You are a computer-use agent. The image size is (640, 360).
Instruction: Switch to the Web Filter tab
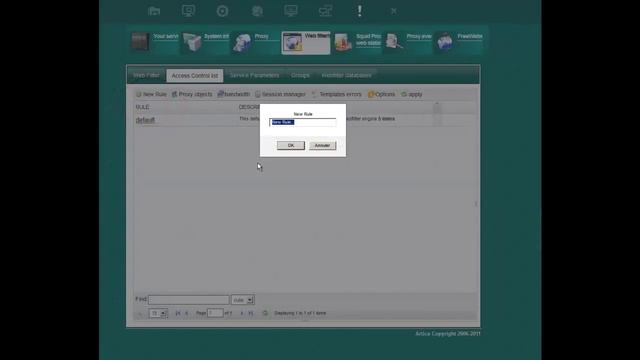point(146,75)
